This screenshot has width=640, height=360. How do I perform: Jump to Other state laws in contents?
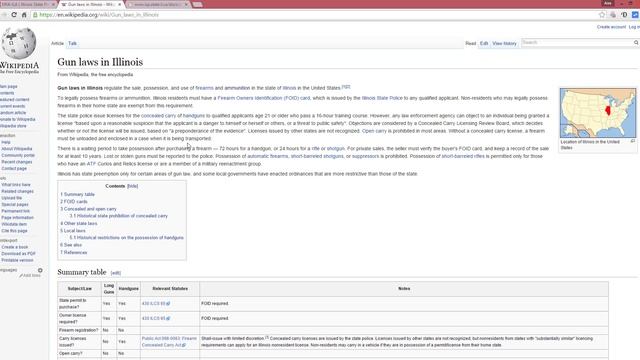pos(79,224)
